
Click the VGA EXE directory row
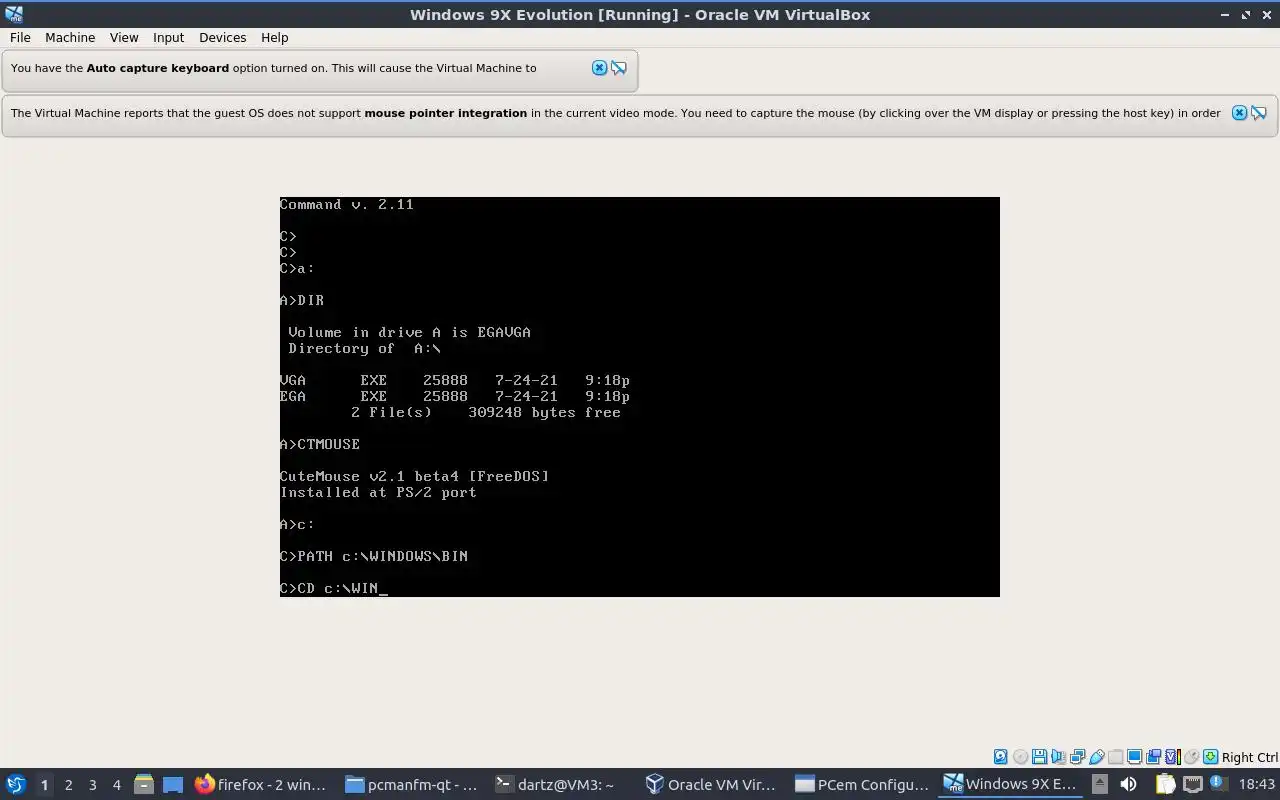[455, 380]
